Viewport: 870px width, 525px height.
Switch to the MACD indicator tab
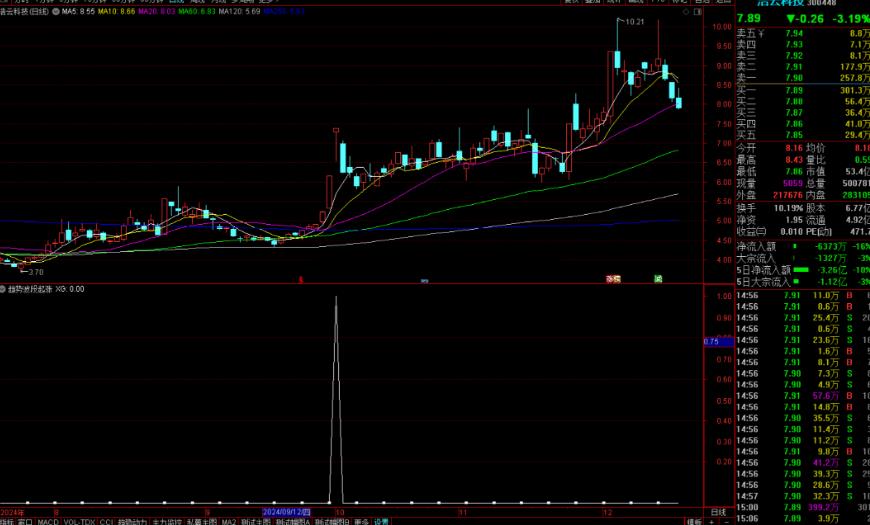pyautogui.click(x=48, y=522)
